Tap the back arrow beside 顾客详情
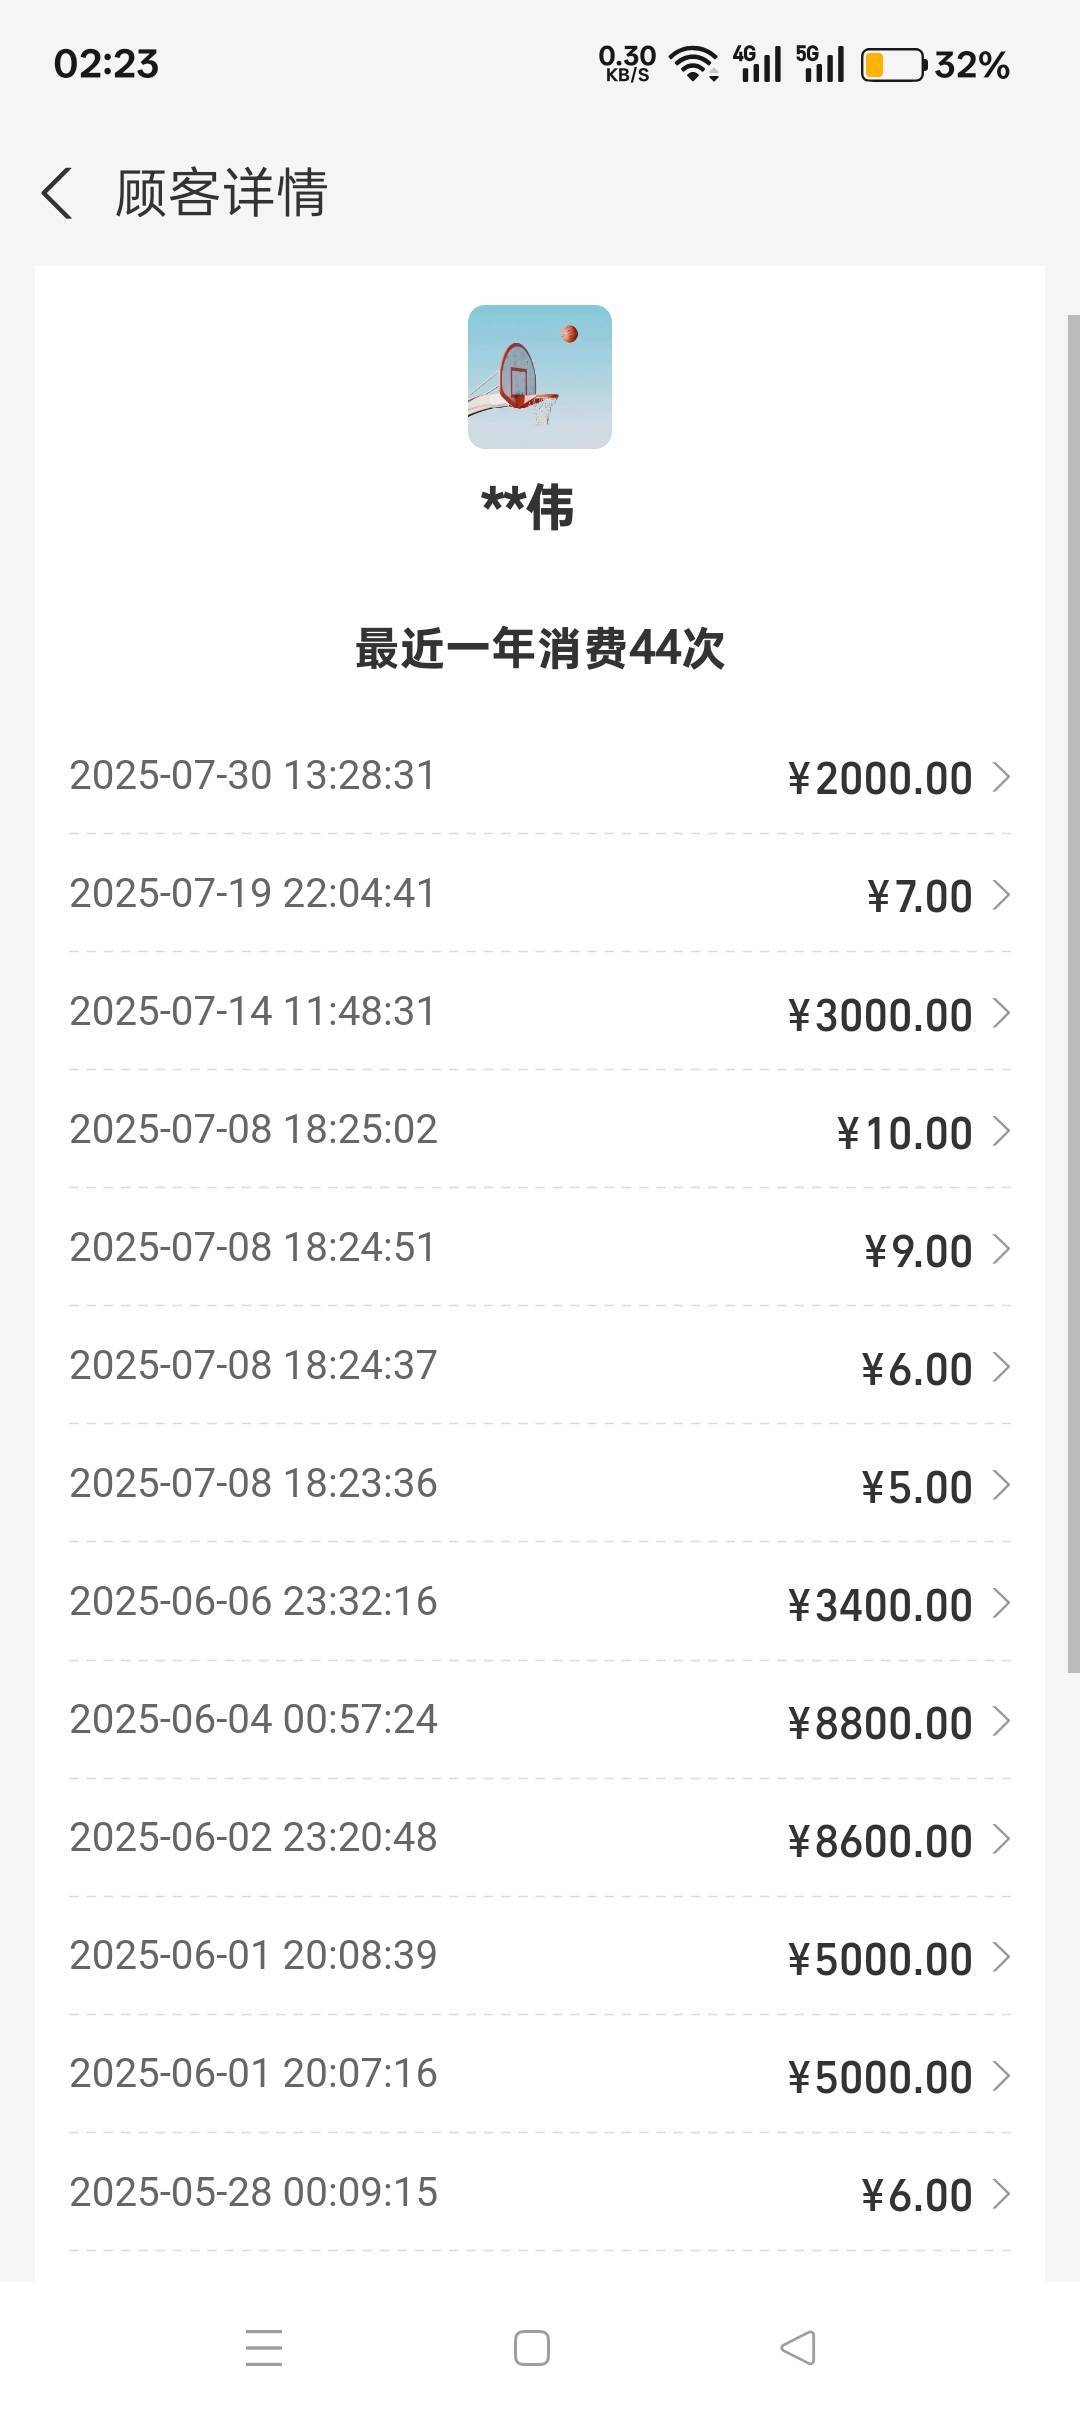The image size is (1080, 2414). (x=58, y=193)
